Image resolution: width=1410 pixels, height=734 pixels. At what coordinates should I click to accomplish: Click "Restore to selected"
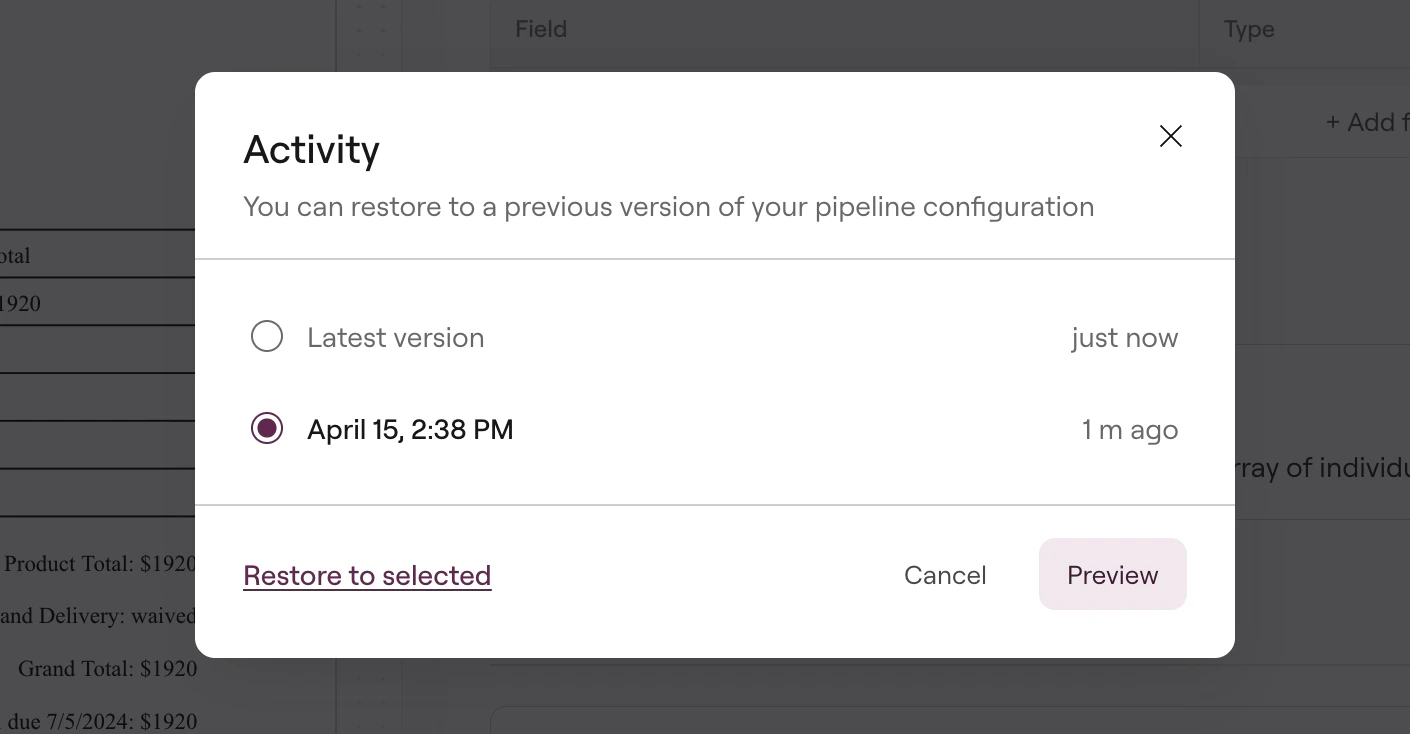pyautogui.click(x=367, y=575)
